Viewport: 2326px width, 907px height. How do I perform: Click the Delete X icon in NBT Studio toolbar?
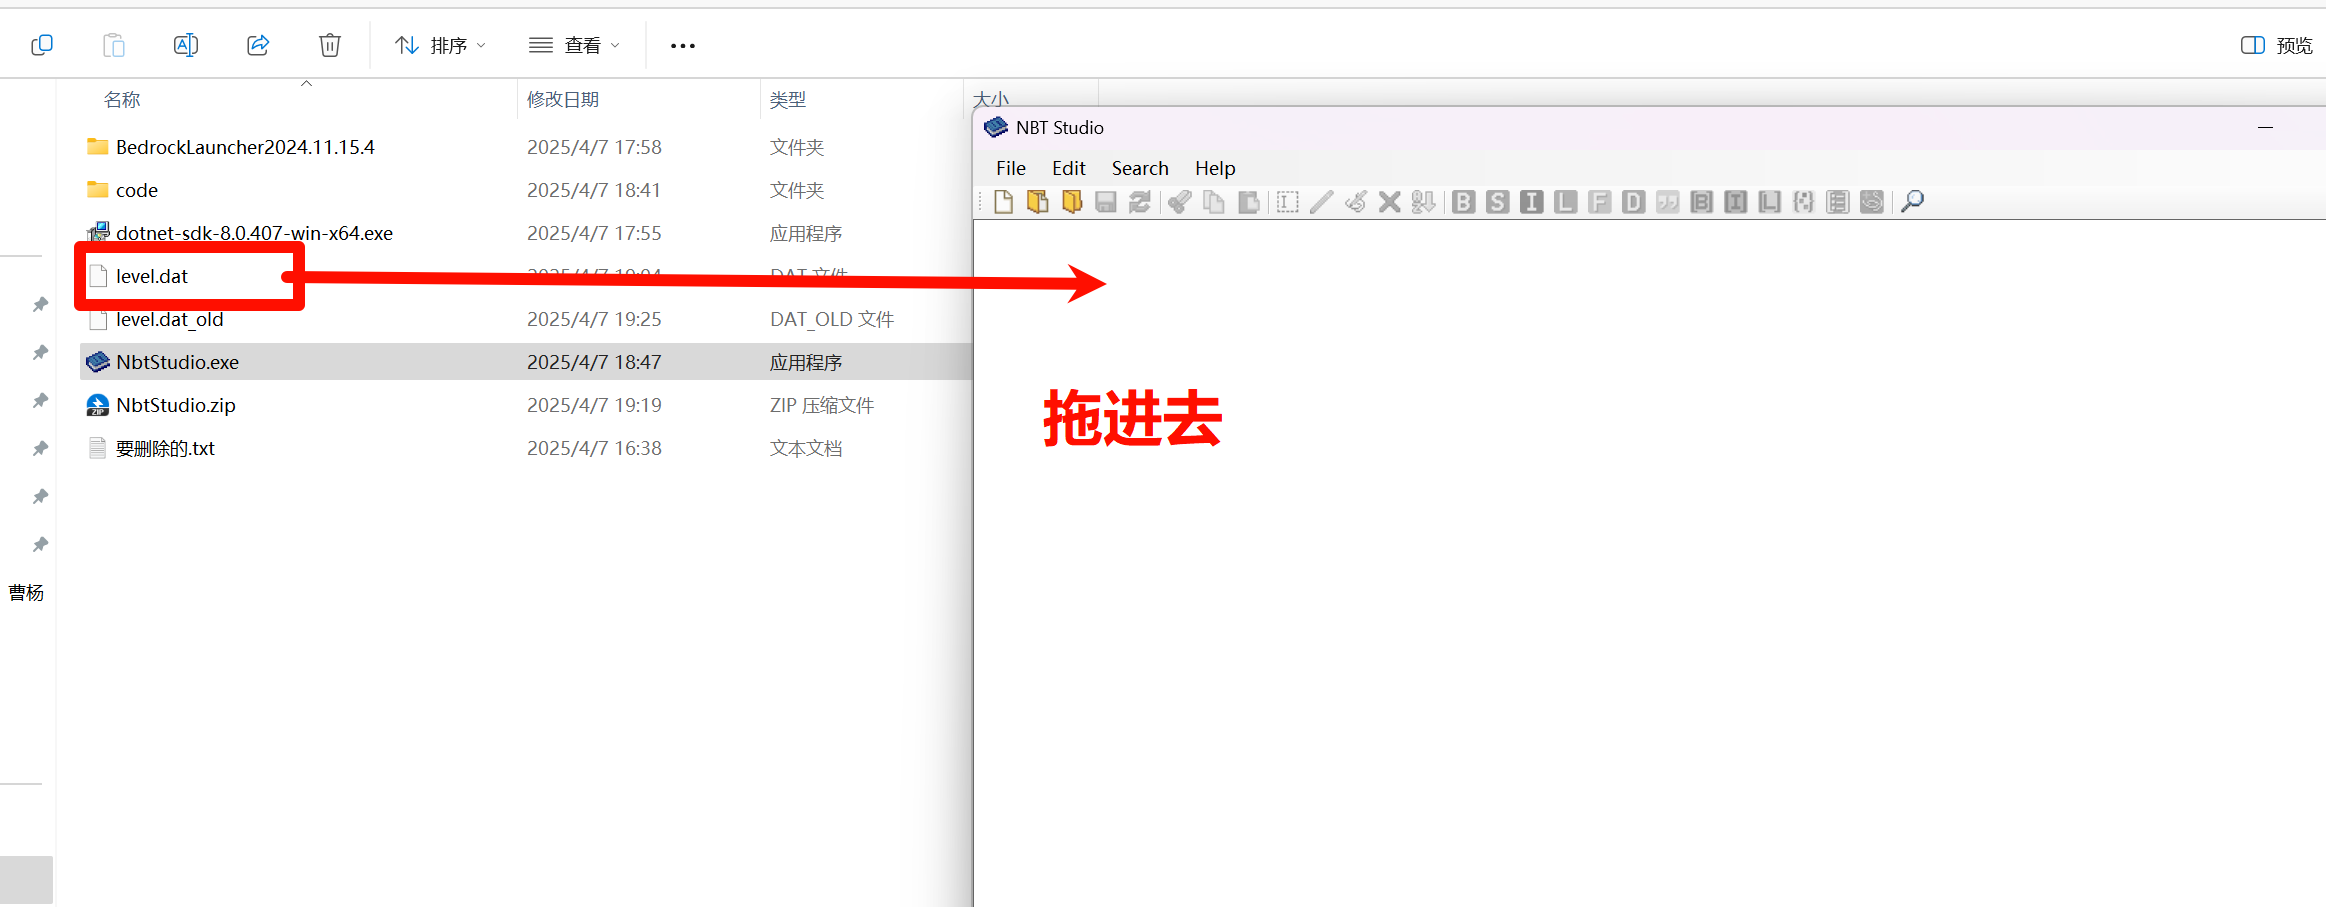[1389, 202]
